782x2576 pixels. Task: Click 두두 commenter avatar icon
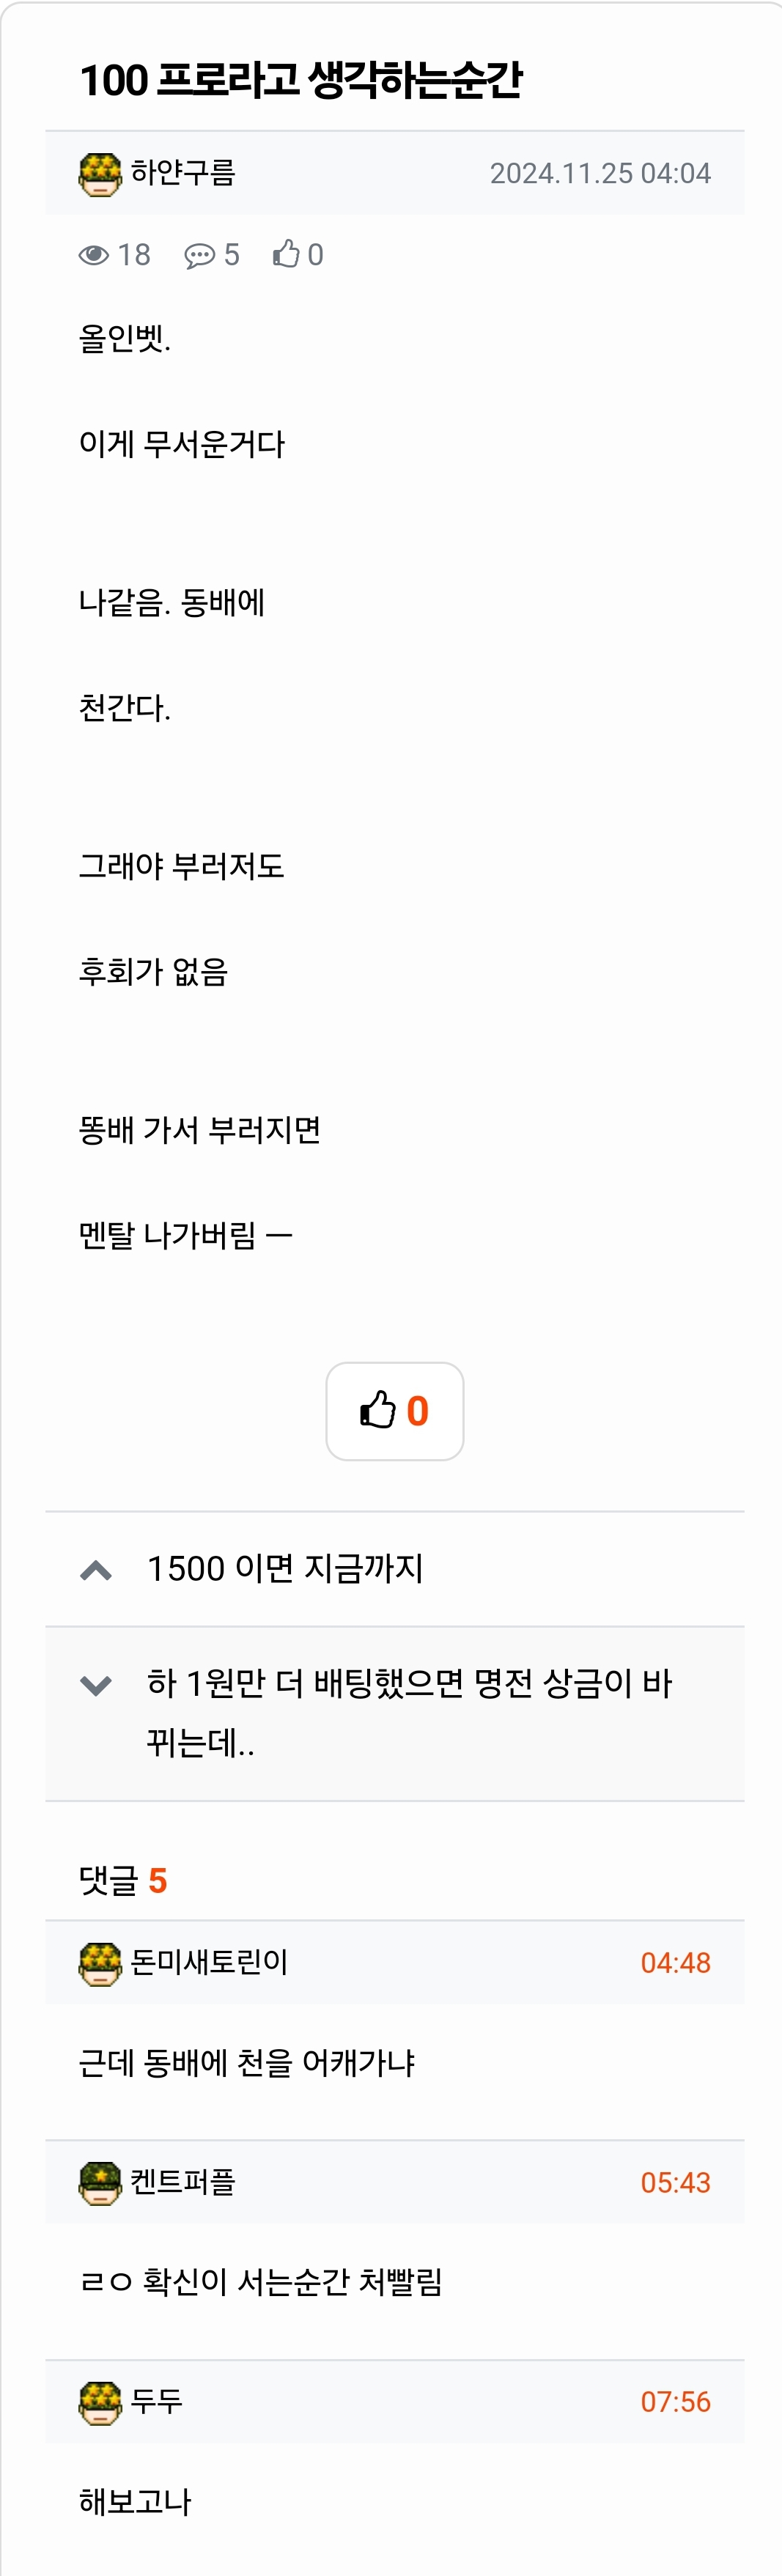pos(100,2403)
